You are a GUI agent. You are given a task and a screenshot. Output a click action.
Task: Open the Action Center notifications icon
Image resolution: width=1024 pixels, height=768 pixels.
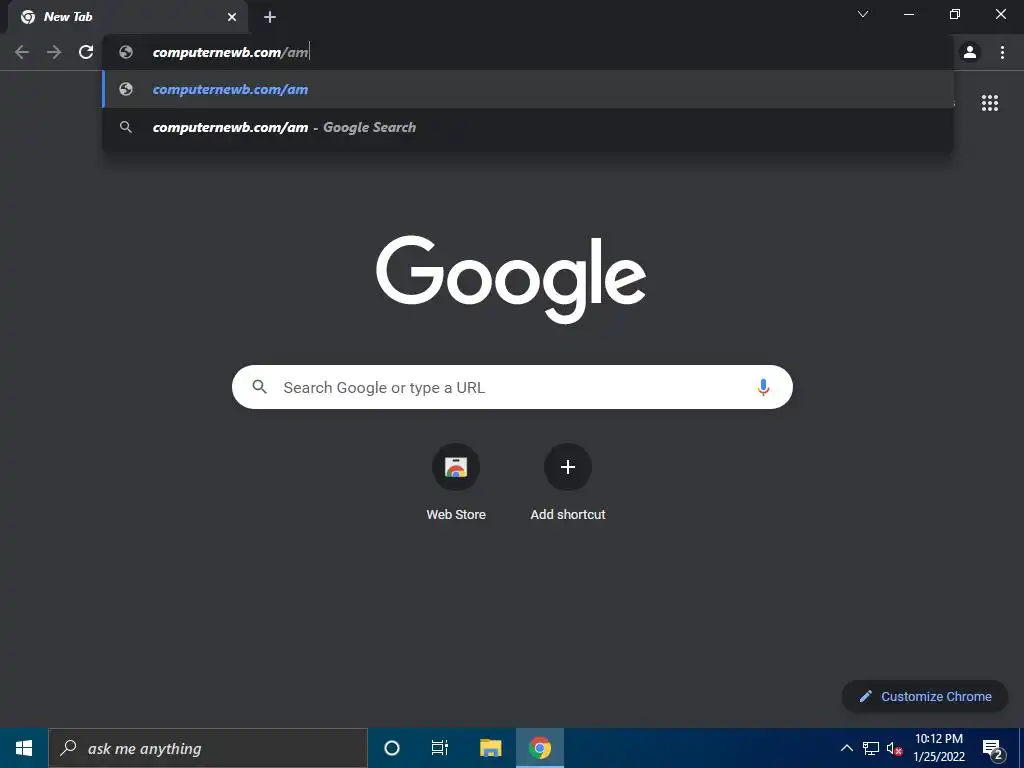[992, 749]
